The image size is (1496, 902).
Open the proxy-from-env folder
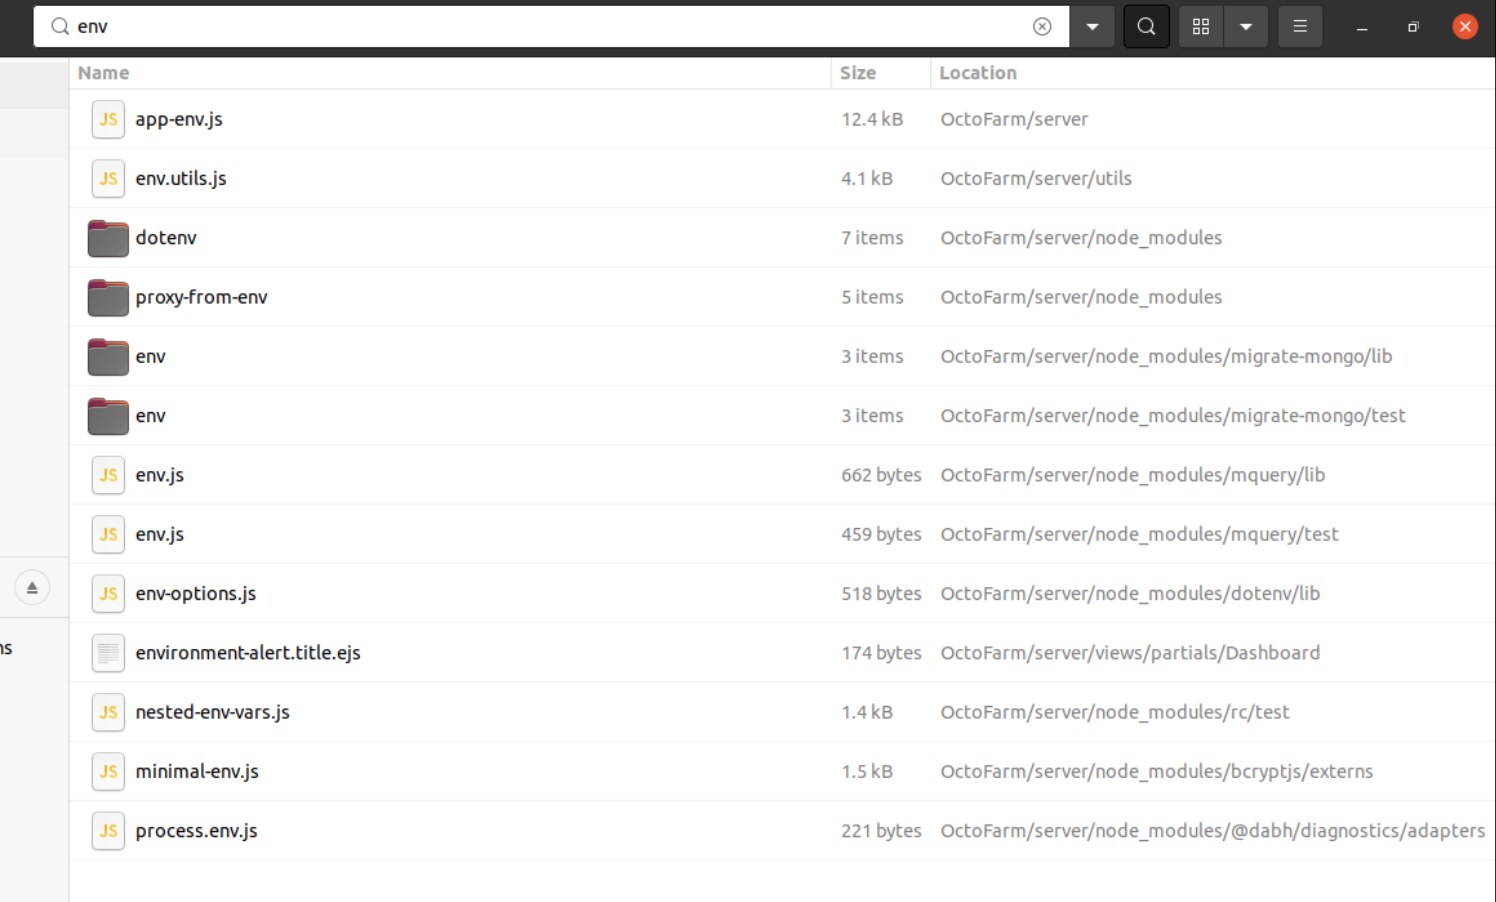(x=201, y=297)
